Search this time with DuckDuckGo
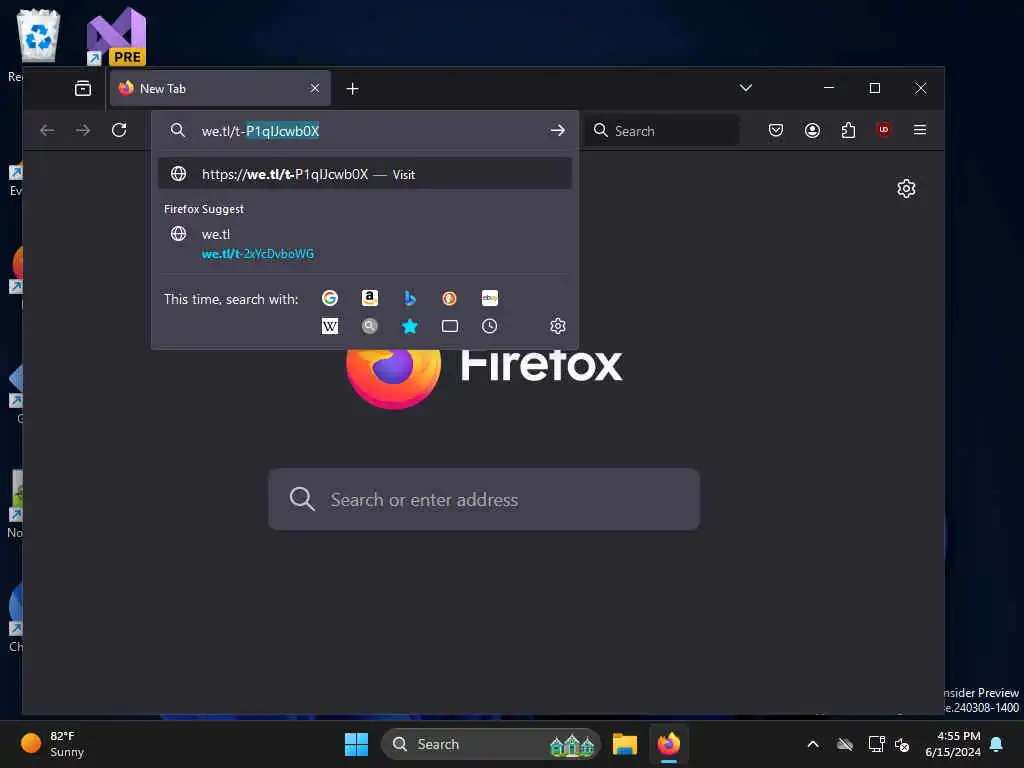The width and height of the screenshot is (1024, 768). pos(449,298)
